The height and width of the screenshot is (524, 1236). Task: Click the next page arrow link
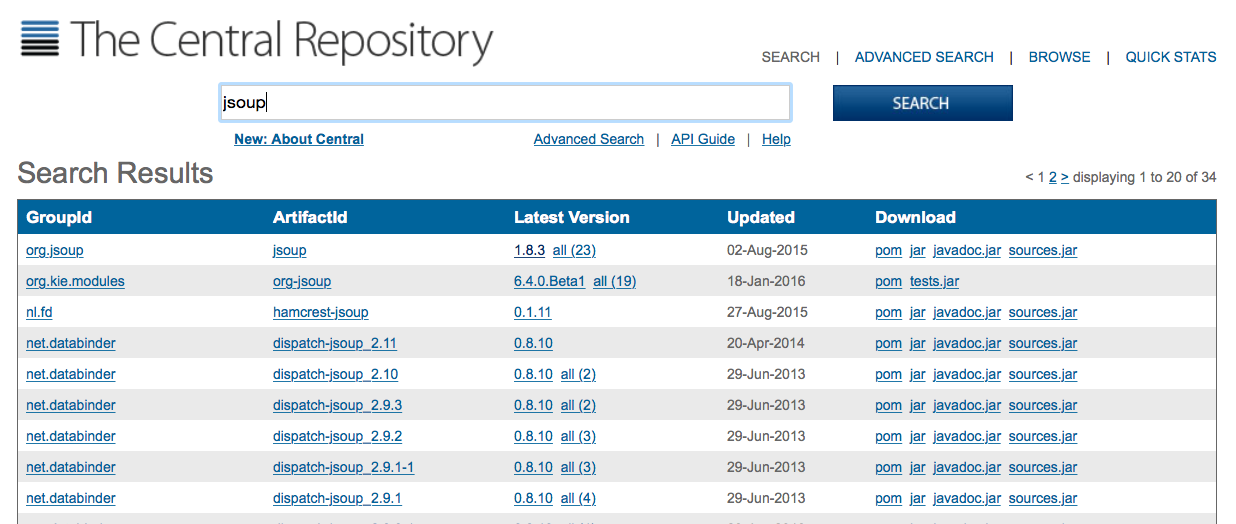(x=1065, y=177)
